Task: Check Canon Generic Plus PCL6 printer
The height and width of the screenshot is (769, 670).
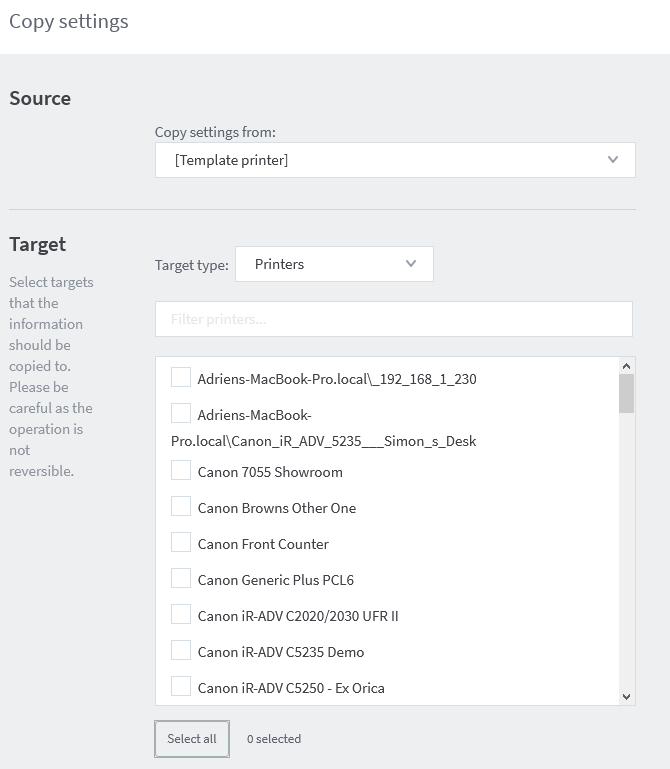Action: coord(181,579)
